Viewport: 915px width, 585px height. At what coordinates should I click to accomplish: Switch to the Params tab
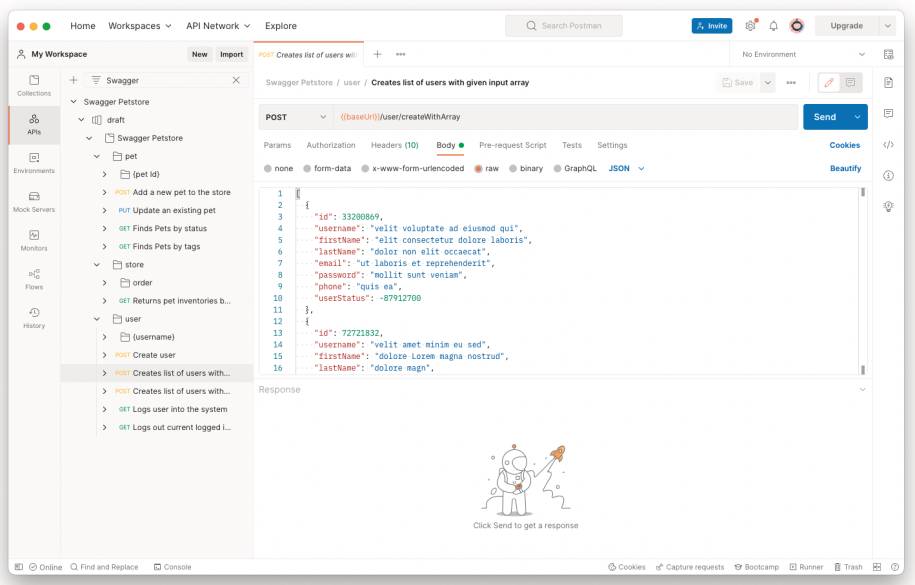click(x=277, y=145)
